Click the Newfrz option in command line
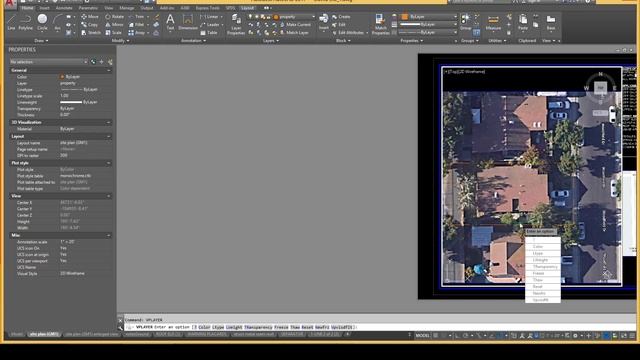The image size is (640, 360). pos(322,327)
